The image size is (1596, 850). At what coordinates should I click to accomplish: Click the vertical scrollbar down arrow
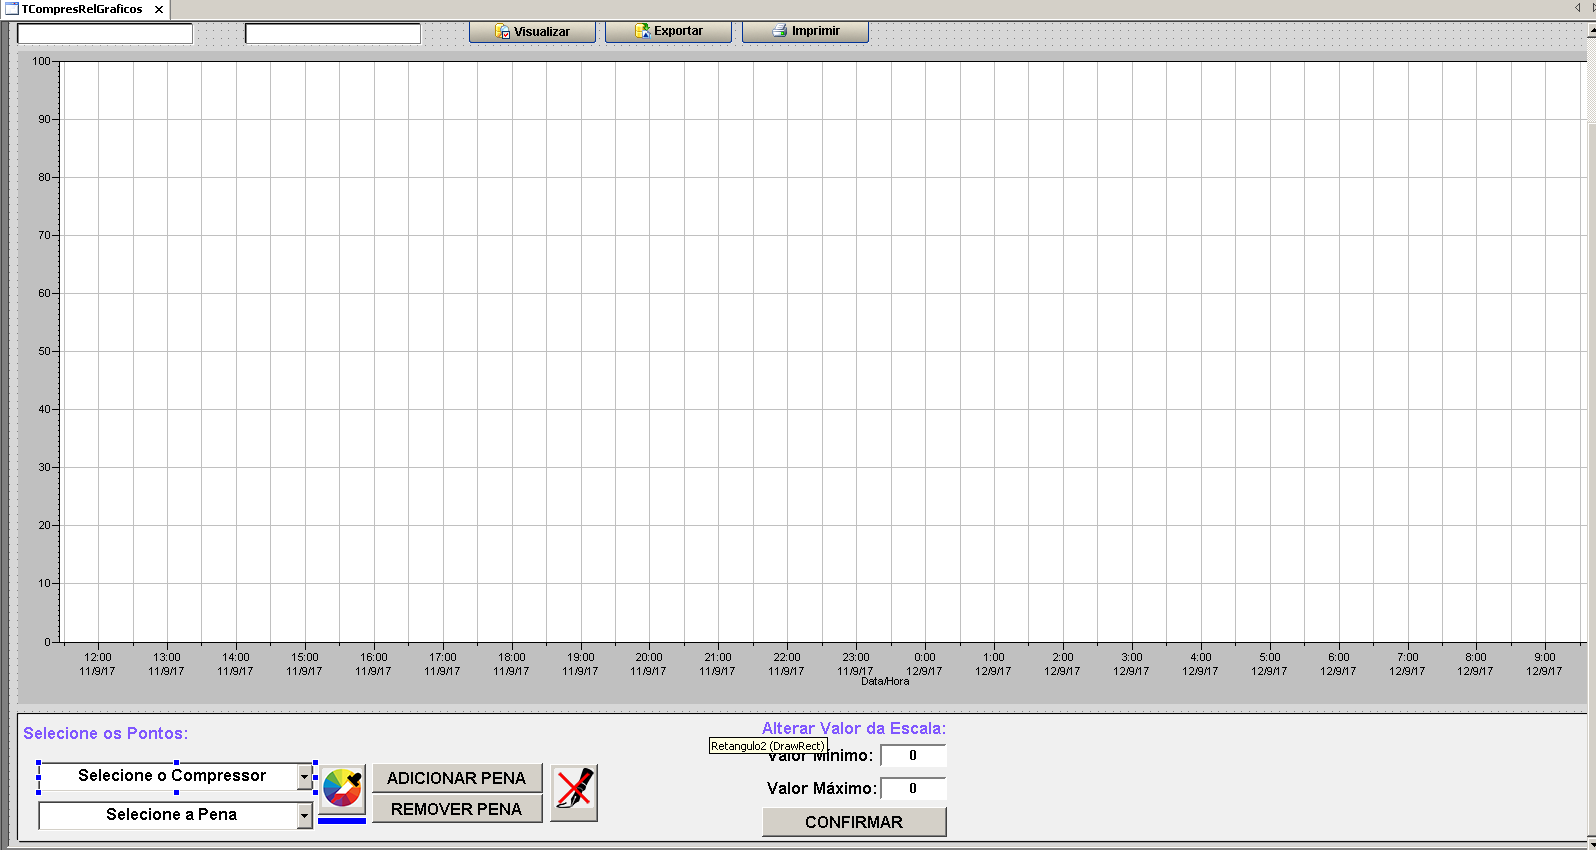tap(1591, 844)
